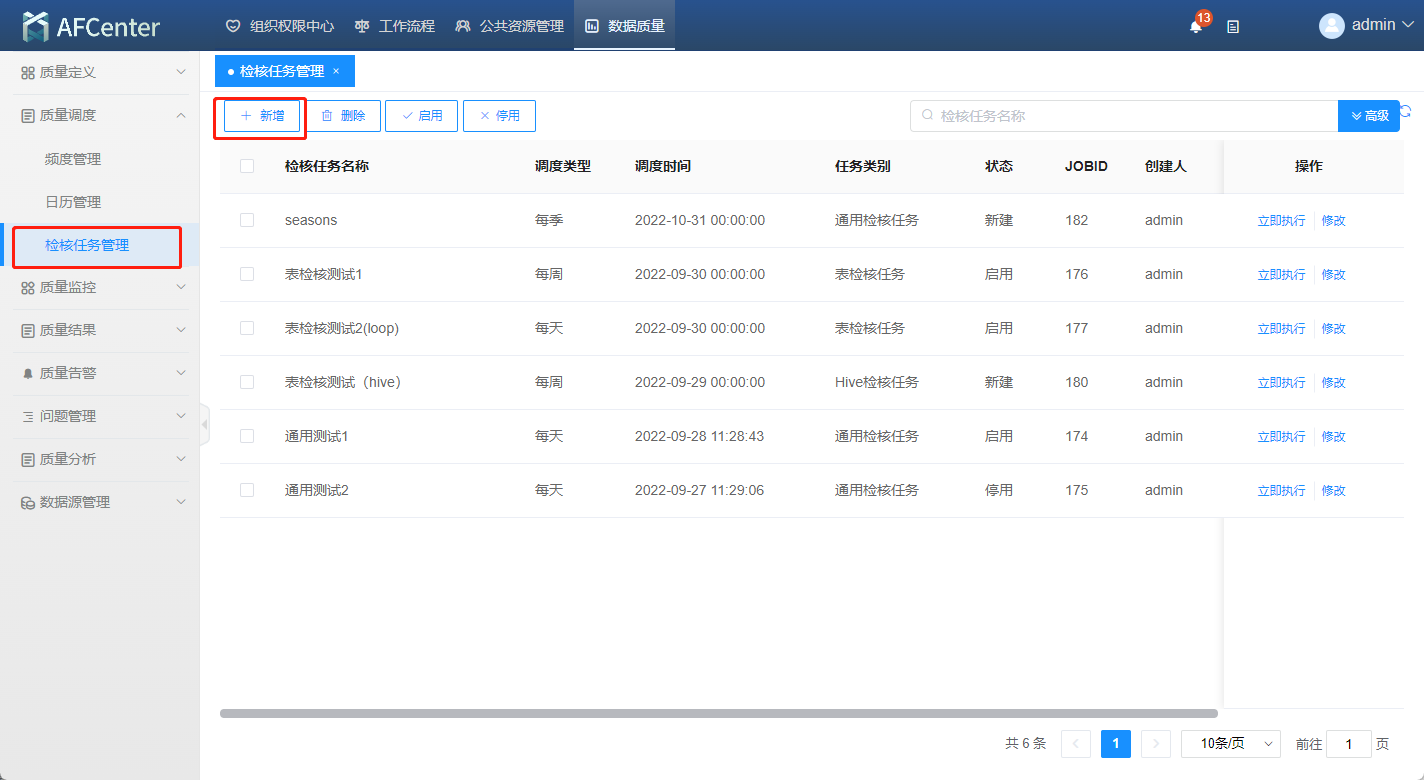Click the 删除 trash button
The width and height of the screenshot is (1424, 780).
pyautogui.click(x=343, y=116)
